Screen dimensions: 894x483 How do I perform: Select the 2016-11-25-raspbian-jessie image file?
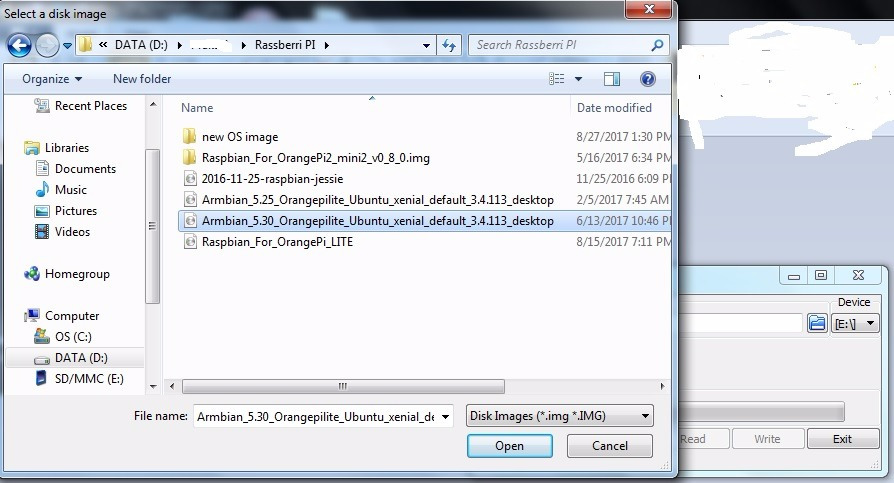272,179
